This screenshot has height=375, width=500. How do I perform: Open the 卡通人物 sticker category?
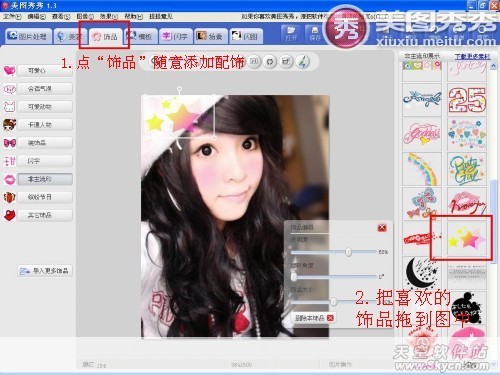pyautogui.click(x=45, y=125)
